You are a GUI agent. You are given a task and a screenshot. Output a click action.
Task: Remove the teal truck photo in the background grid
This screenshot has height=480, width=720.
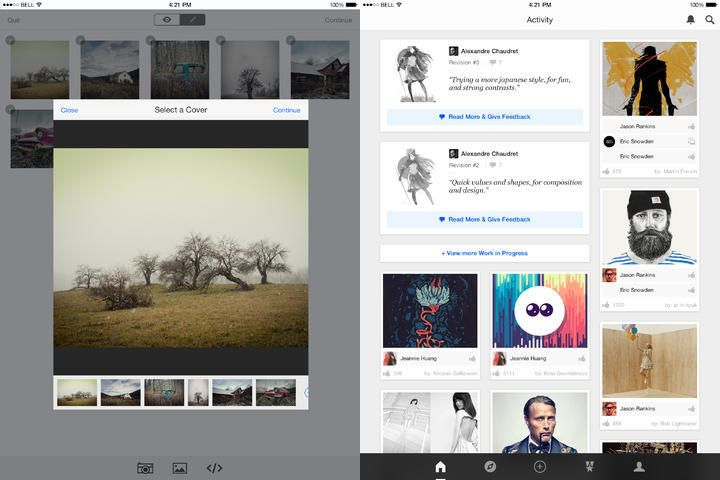[150, 40]
